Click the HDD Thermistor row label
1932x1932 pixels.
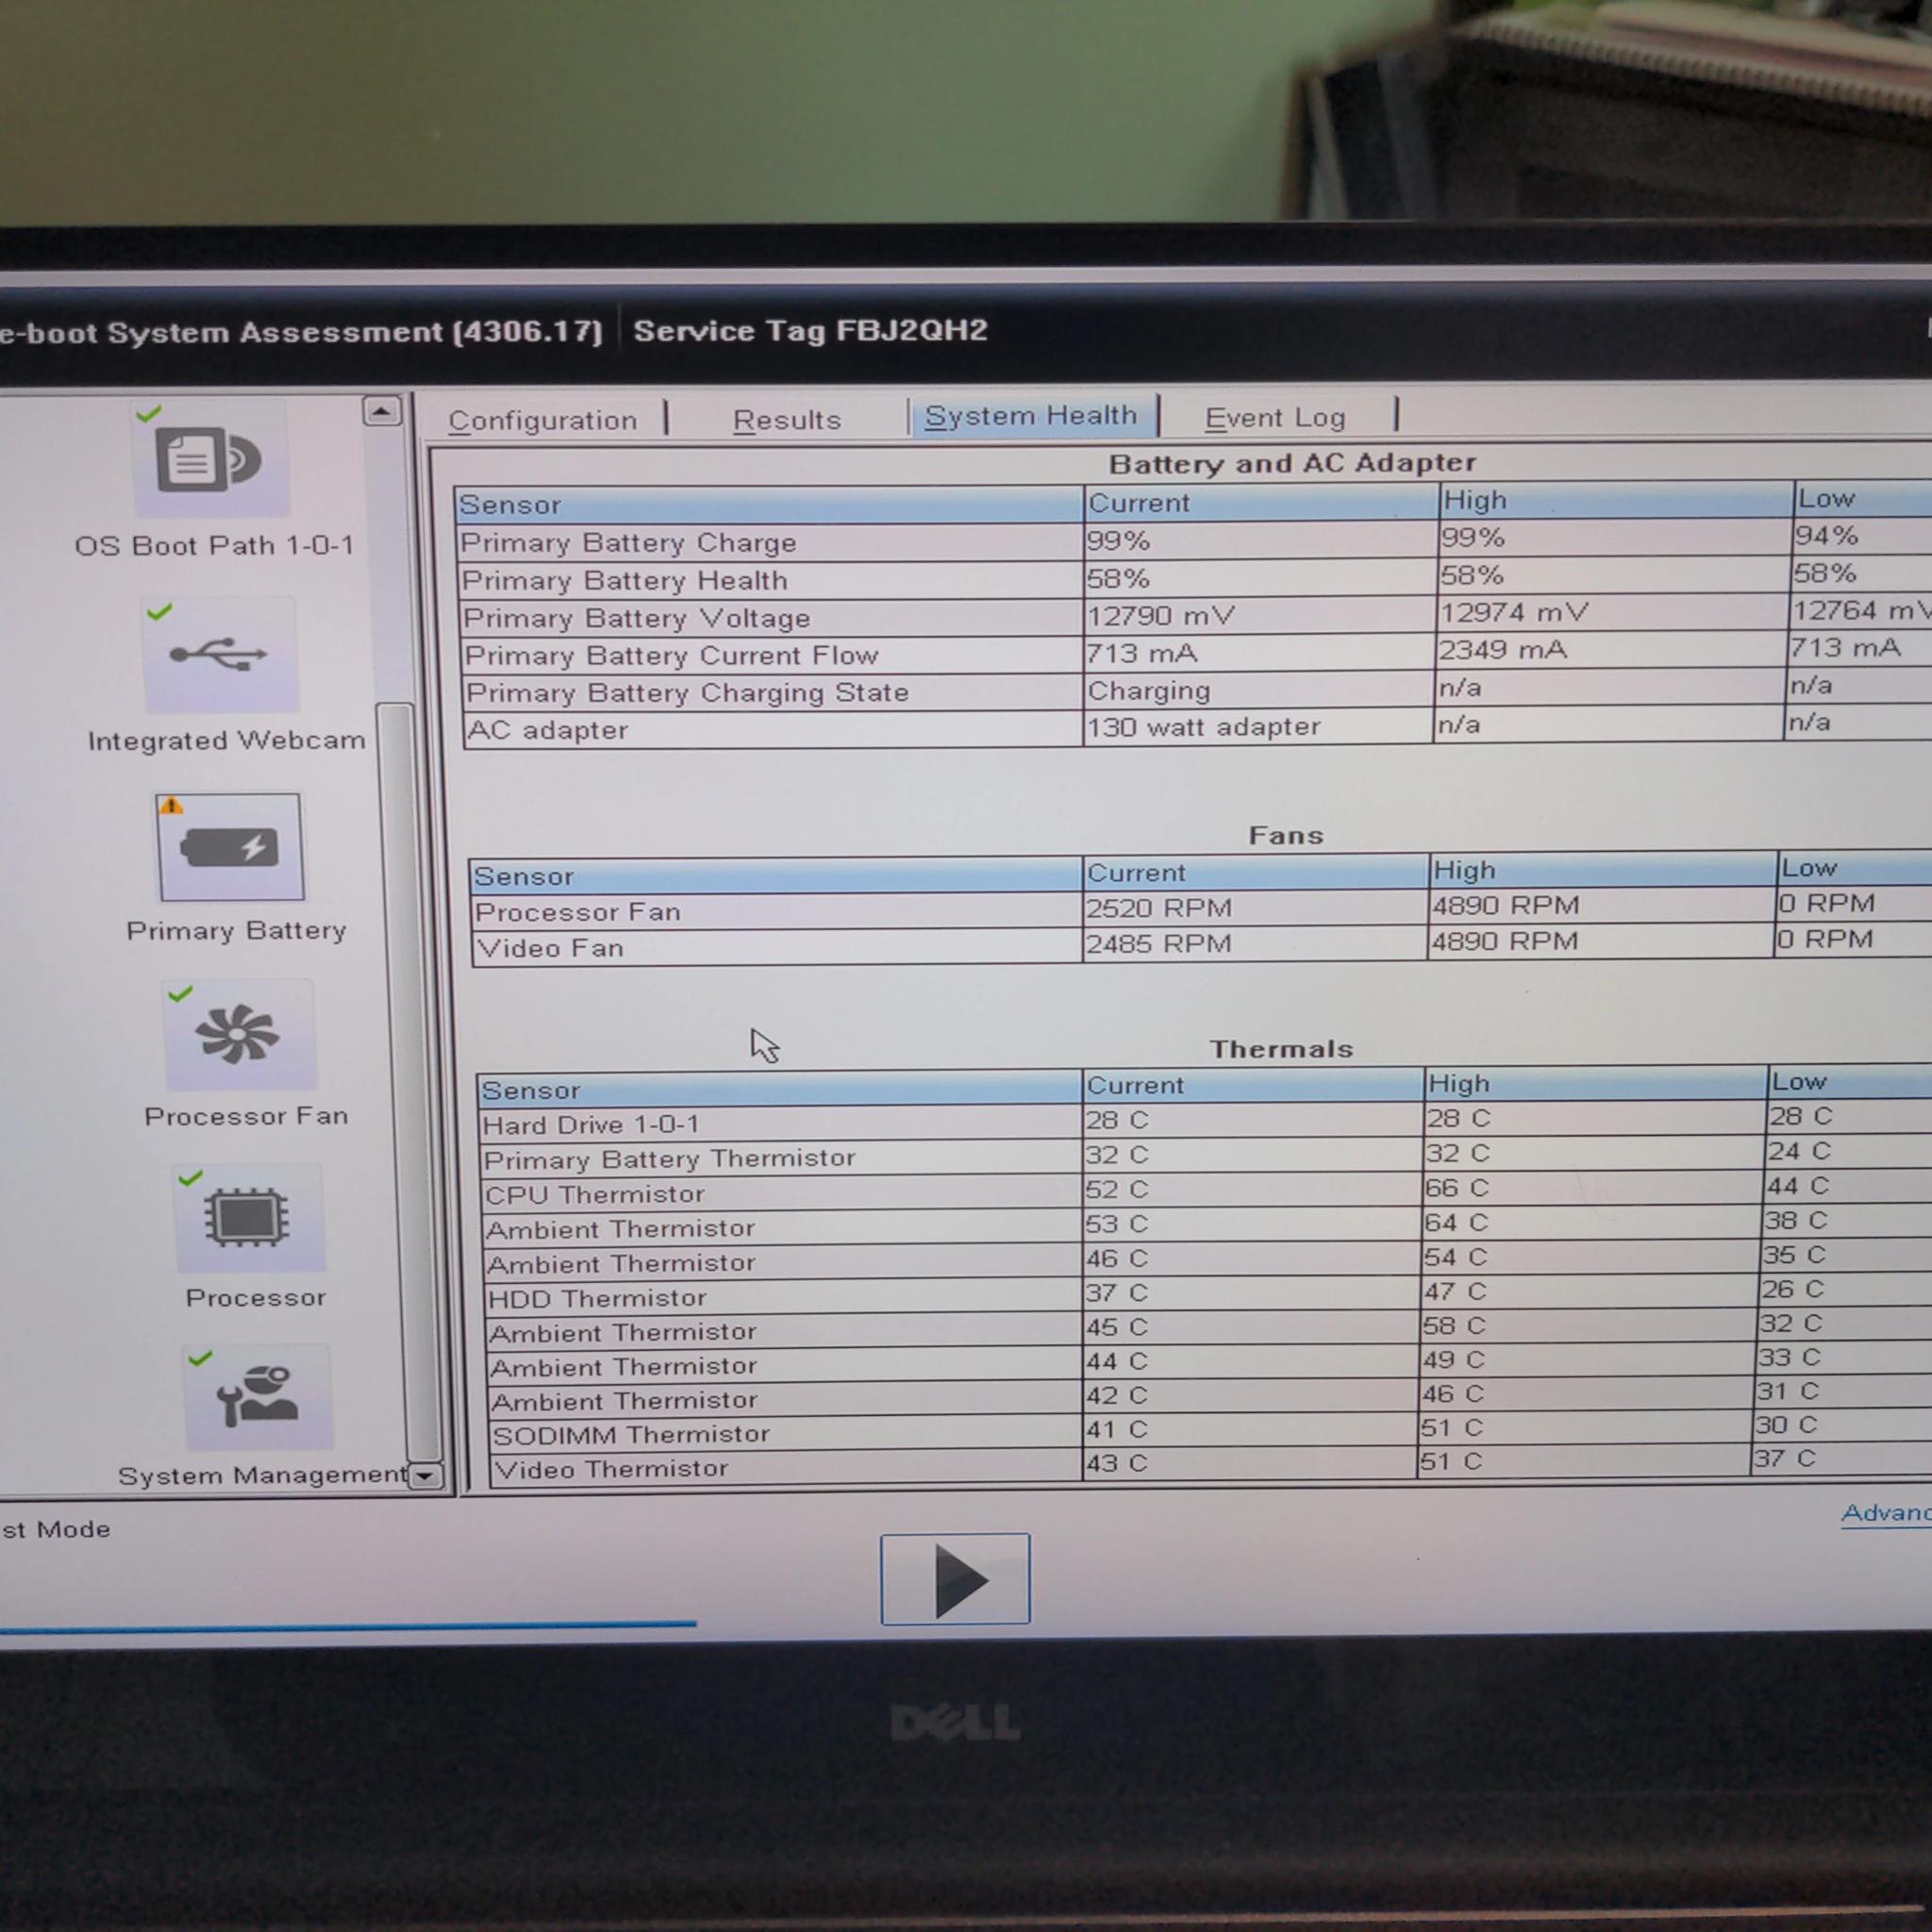(597, 1298)
